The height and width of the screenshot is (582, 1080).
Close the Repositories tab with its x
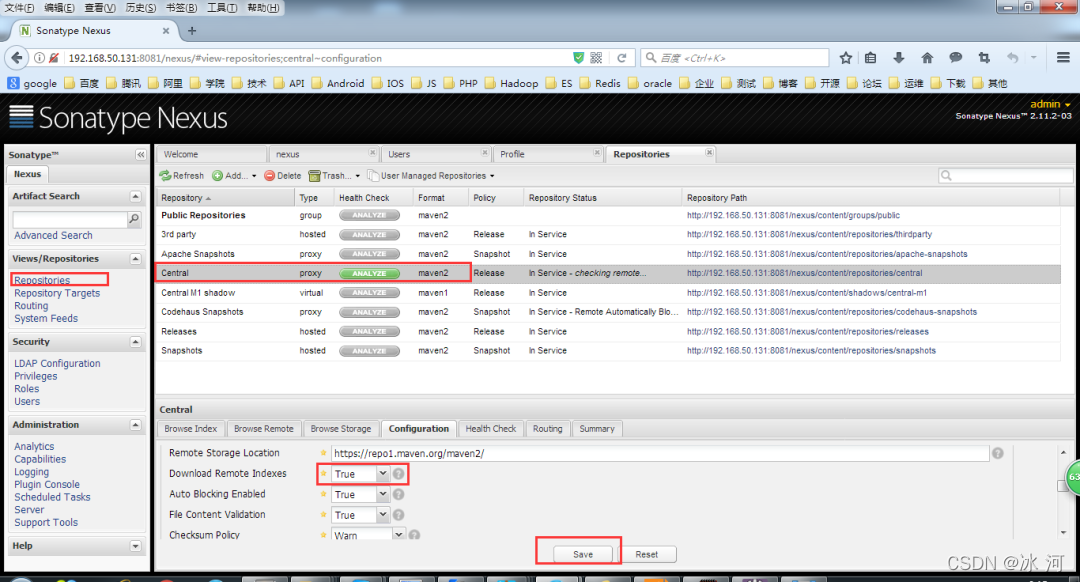(x=709, y=153)
